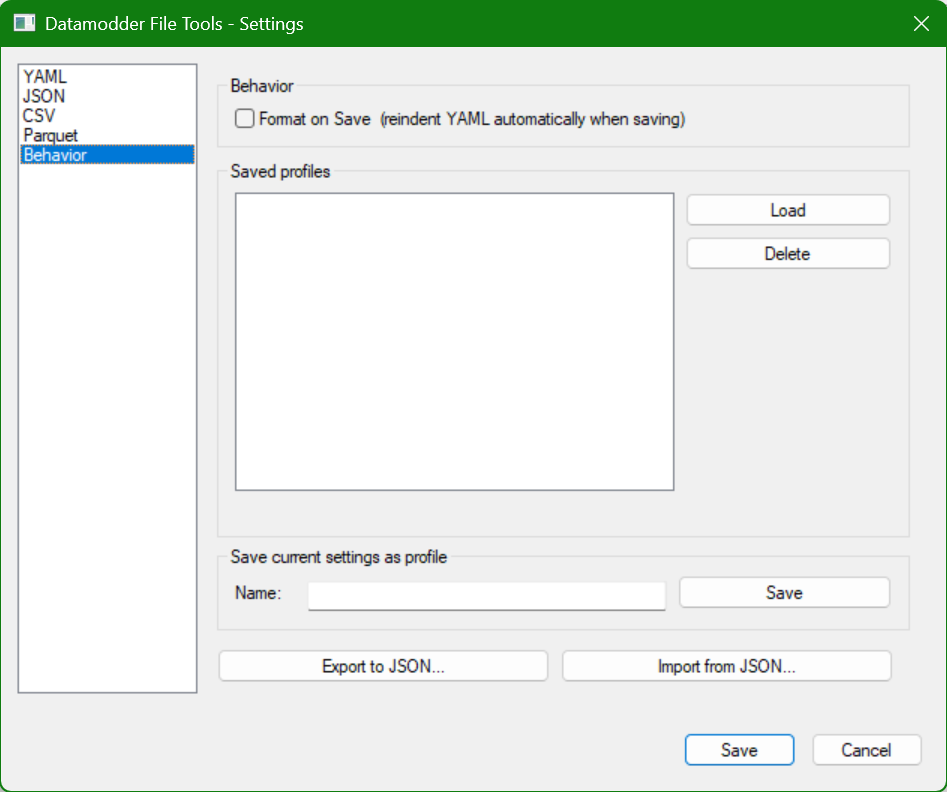This screenshot has height=792, width=947.
Task: Open the CSV settings category
Action: pyautogui.click(x=107, y=115)
